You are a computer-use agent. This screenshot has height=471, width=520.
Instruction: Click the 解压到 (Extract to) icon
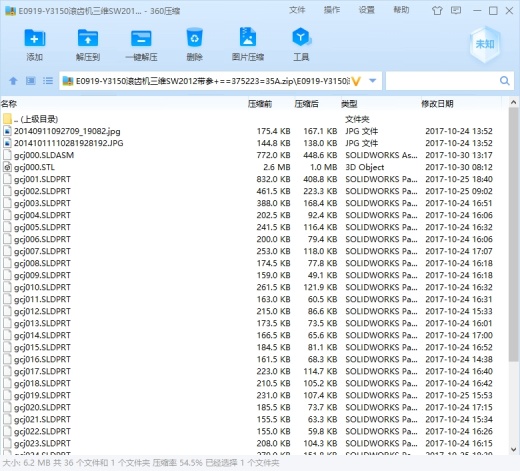88,38
